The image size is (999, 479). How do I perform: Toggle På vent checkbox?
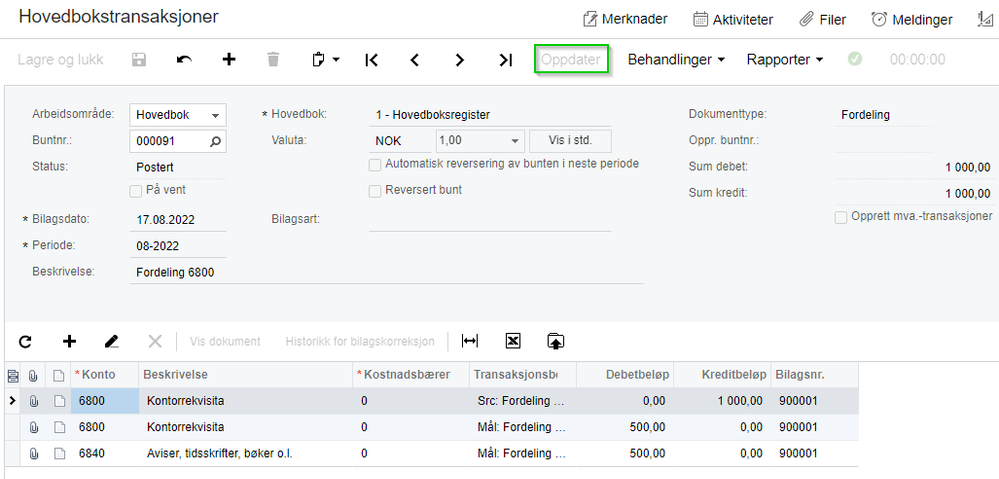pyautogui.click(x=135, y=190)
